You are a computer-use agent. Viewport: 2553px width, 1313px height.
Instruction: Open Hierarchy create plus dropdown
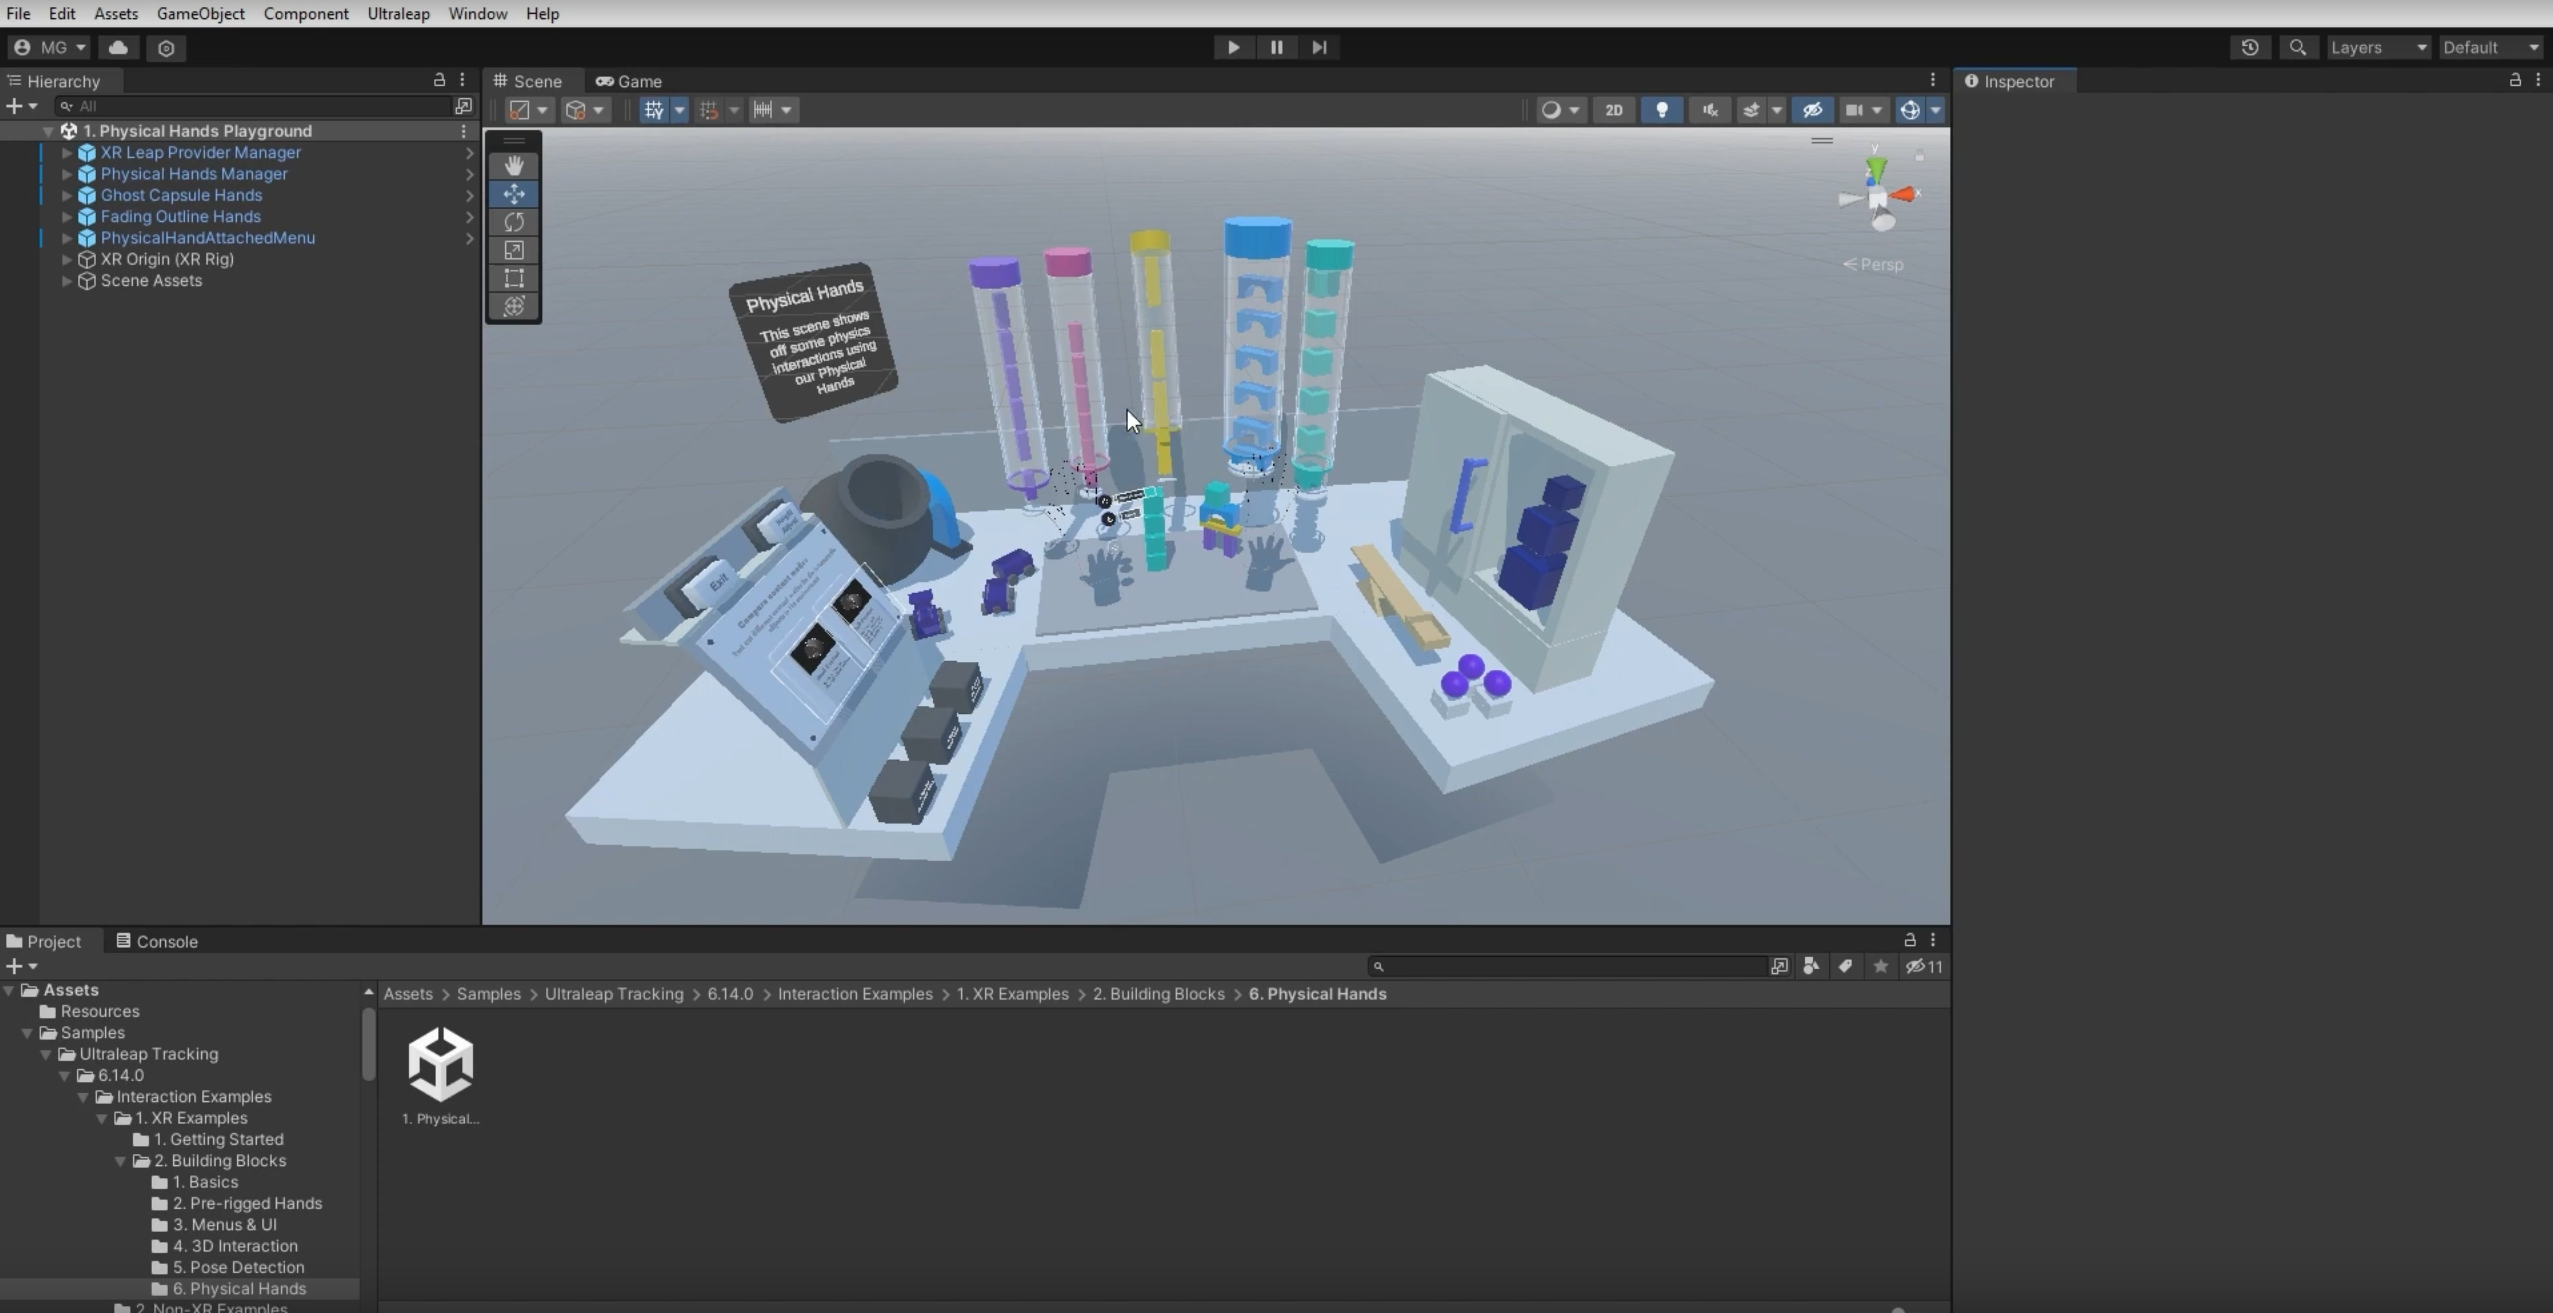(21, 106)
